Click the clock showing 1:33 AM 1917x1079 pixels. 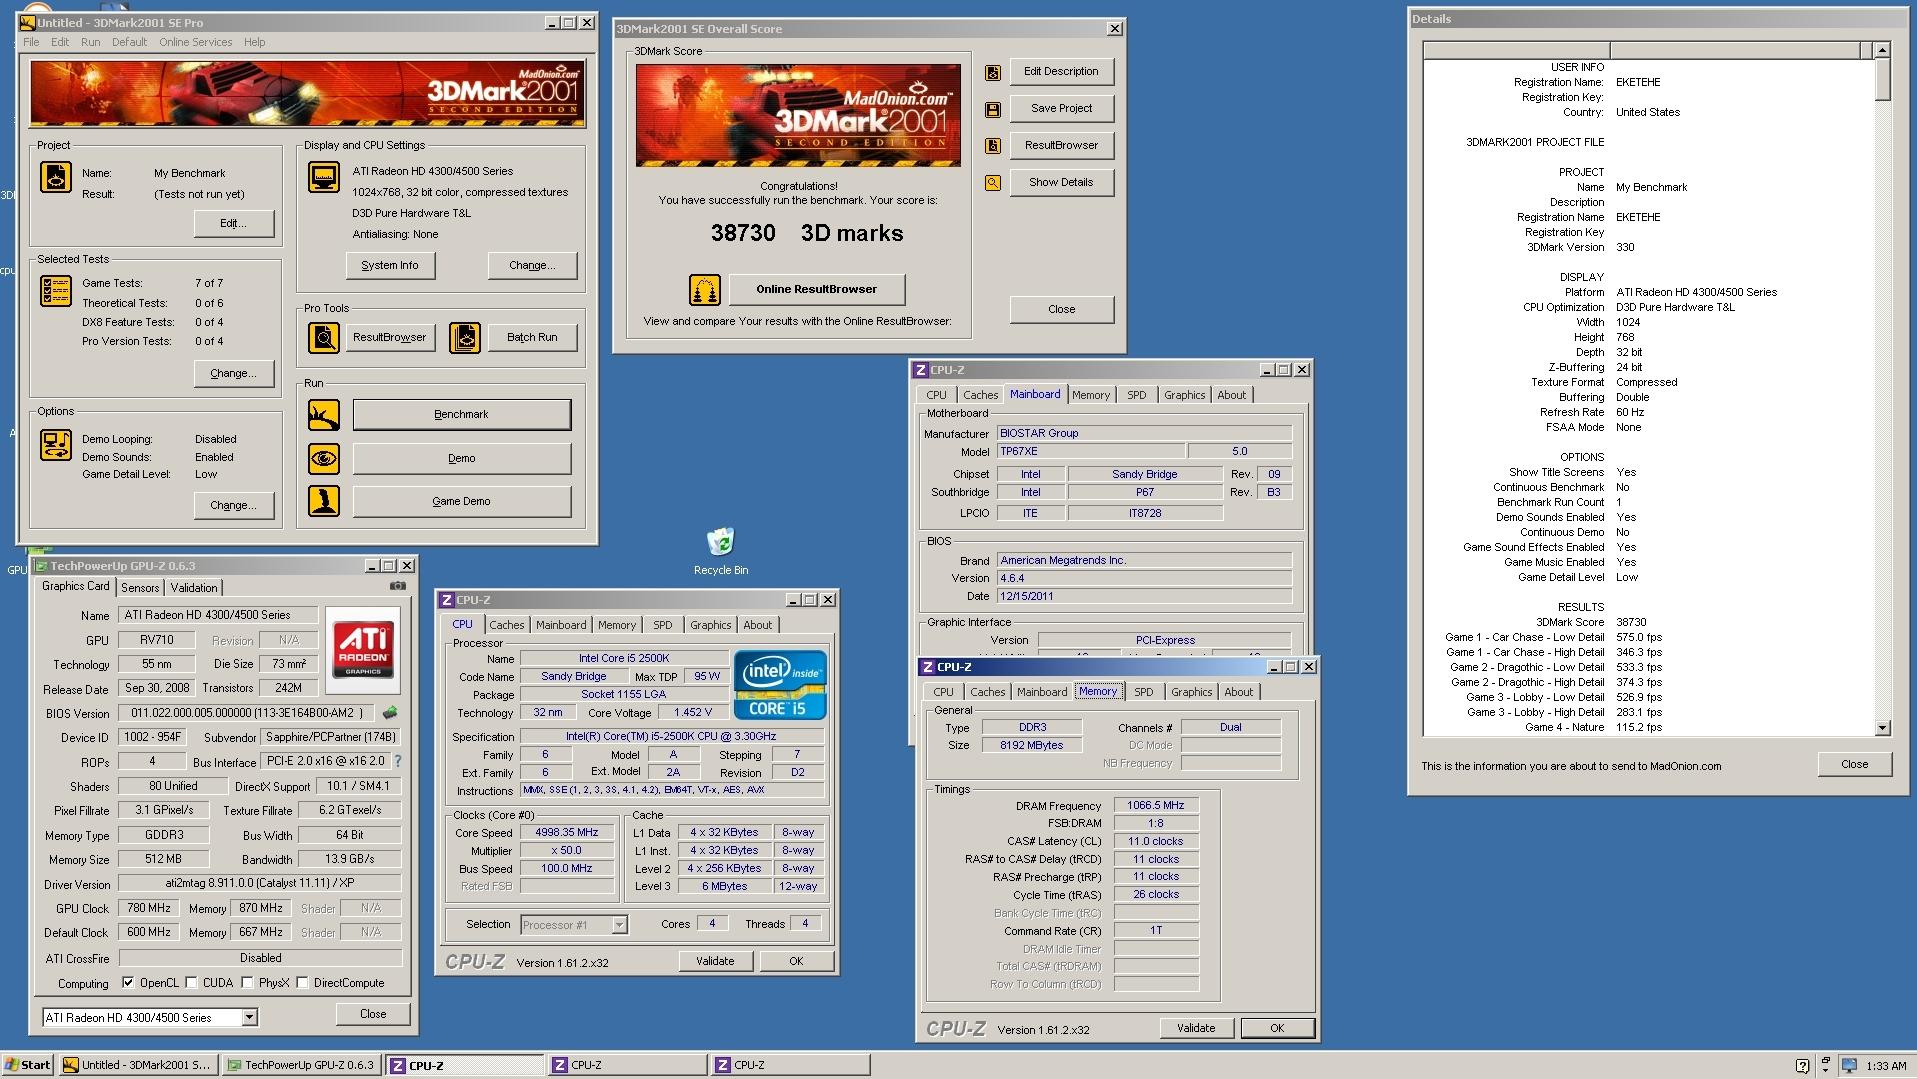(1886, 1066)
